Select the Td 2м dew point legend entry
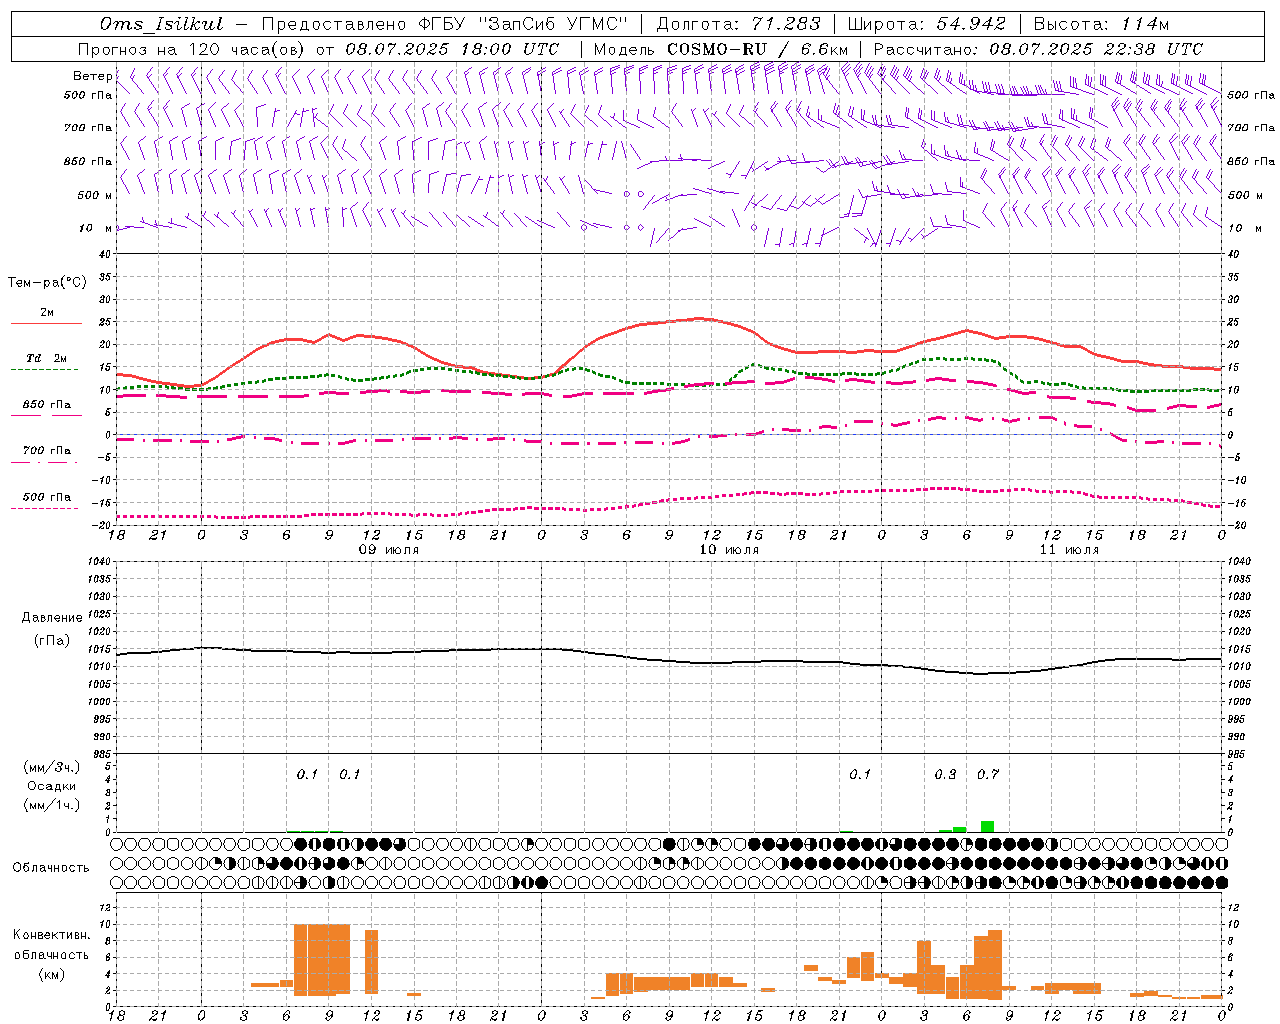This screenshot has height=1024, width=1280. tap(47, 358)
